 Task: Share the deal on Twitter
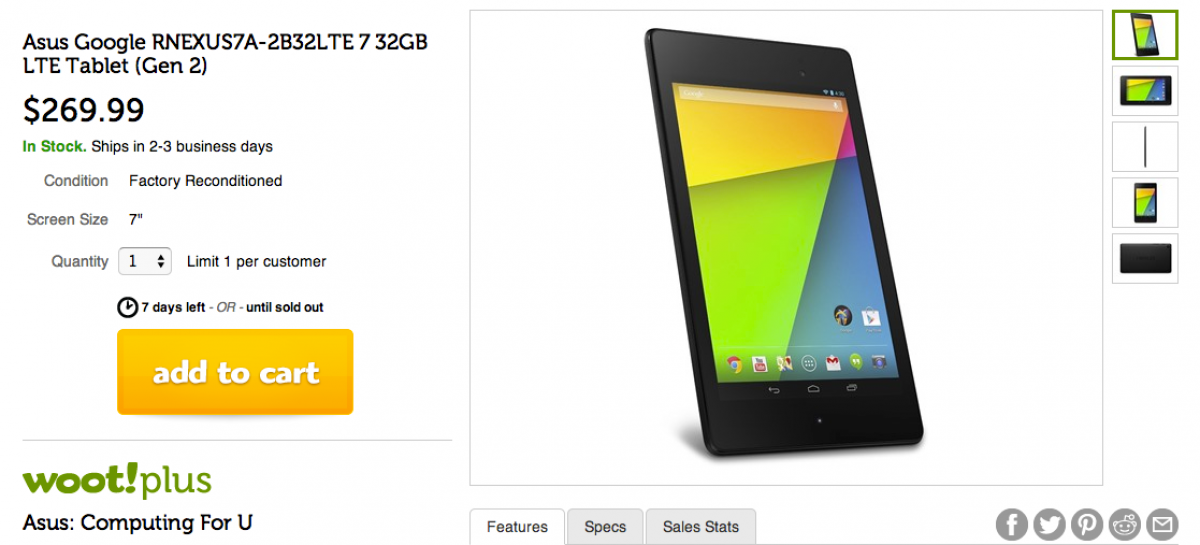(x=1049, y=523)
